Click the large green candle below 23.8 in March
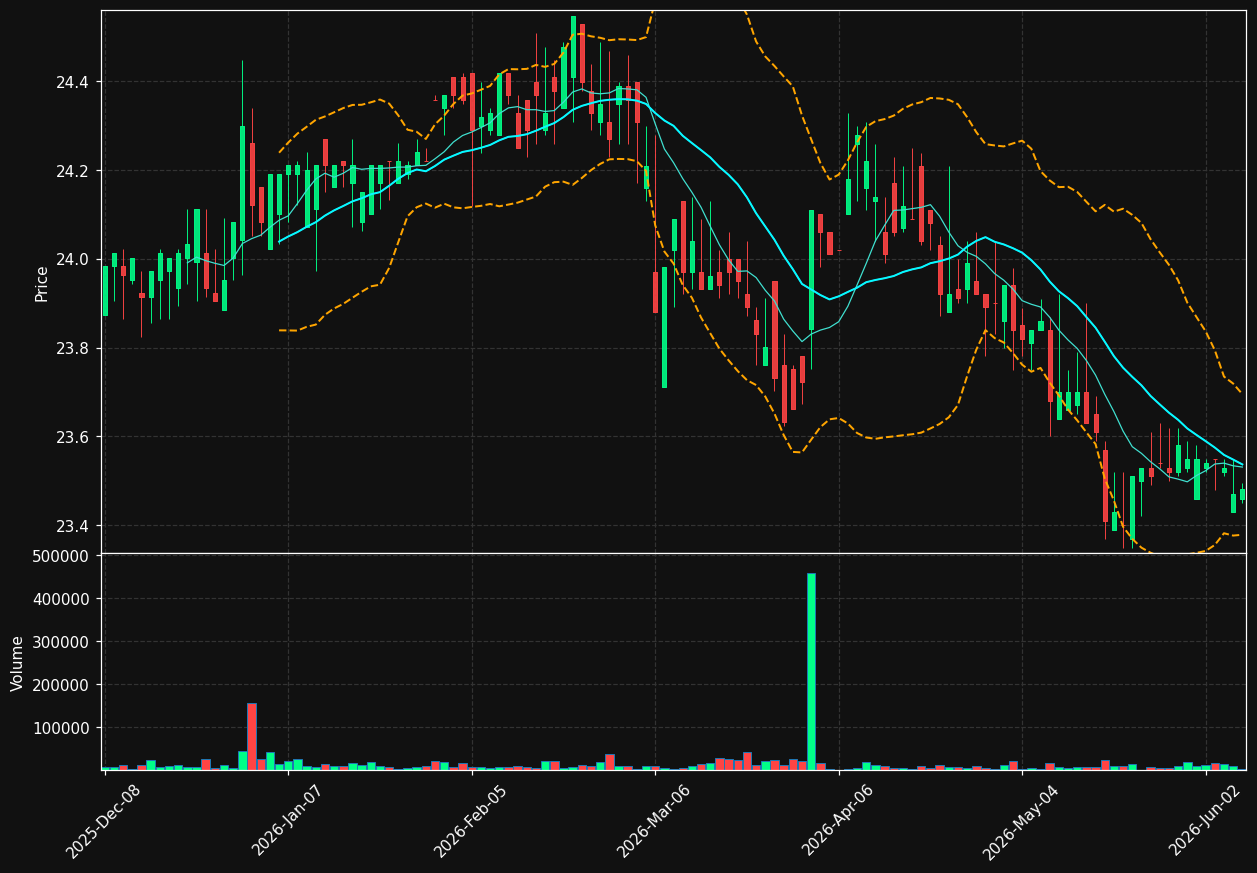 coord(664,327)
